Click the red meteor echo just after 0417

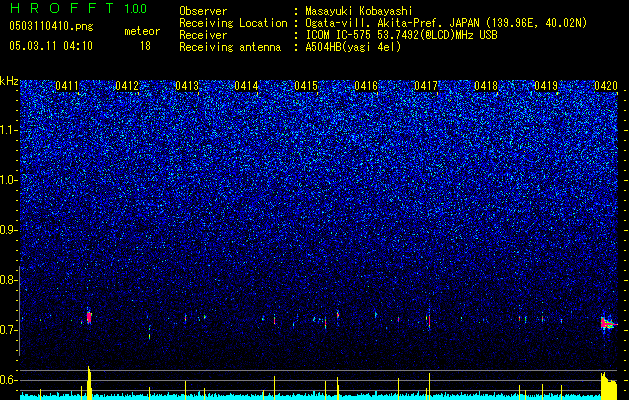click(x=429, y=320)
